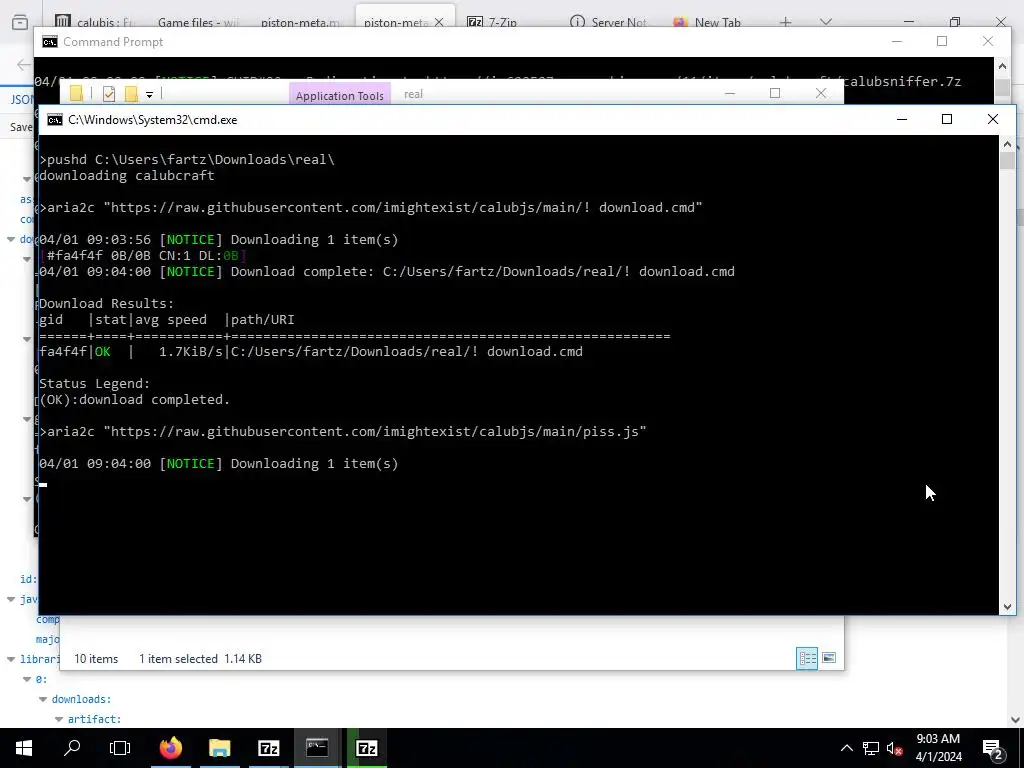Switch to the calubis browser tab
1024x768 pixels.
[x=97, y=22]
